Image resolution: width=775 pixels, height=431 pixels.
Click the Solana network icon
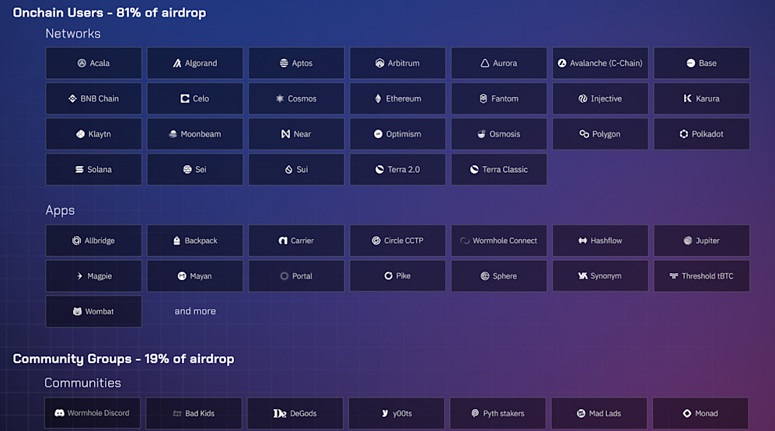tap(79, 170)
